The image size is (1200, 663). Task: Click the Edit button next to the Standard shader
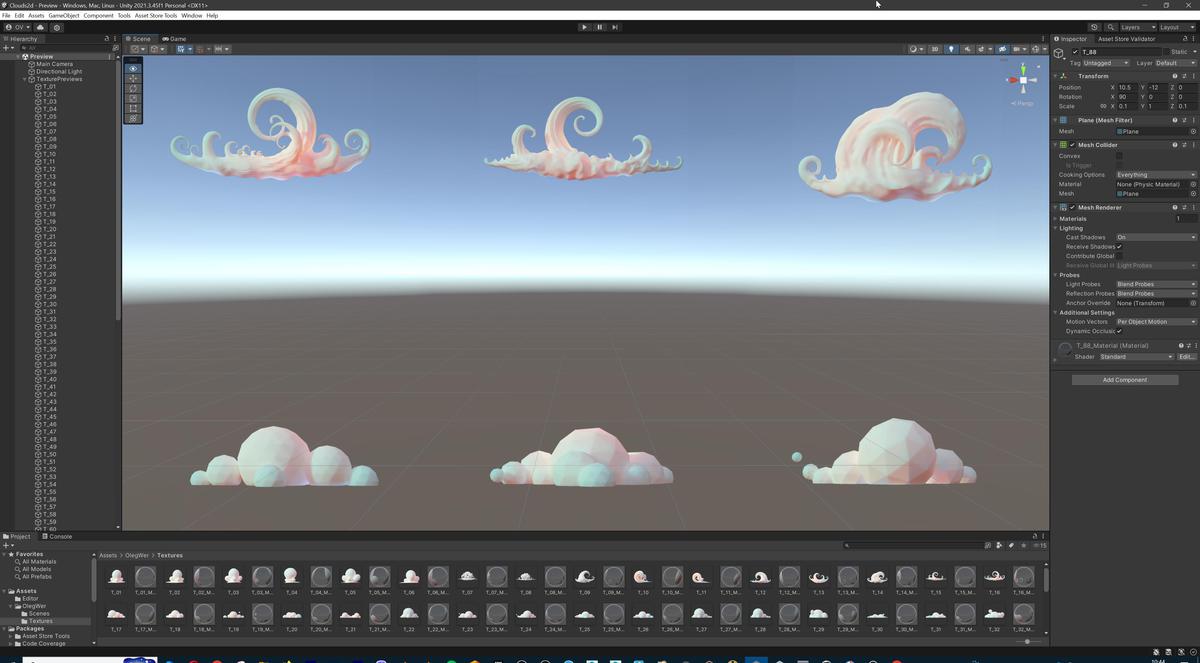1186,356
